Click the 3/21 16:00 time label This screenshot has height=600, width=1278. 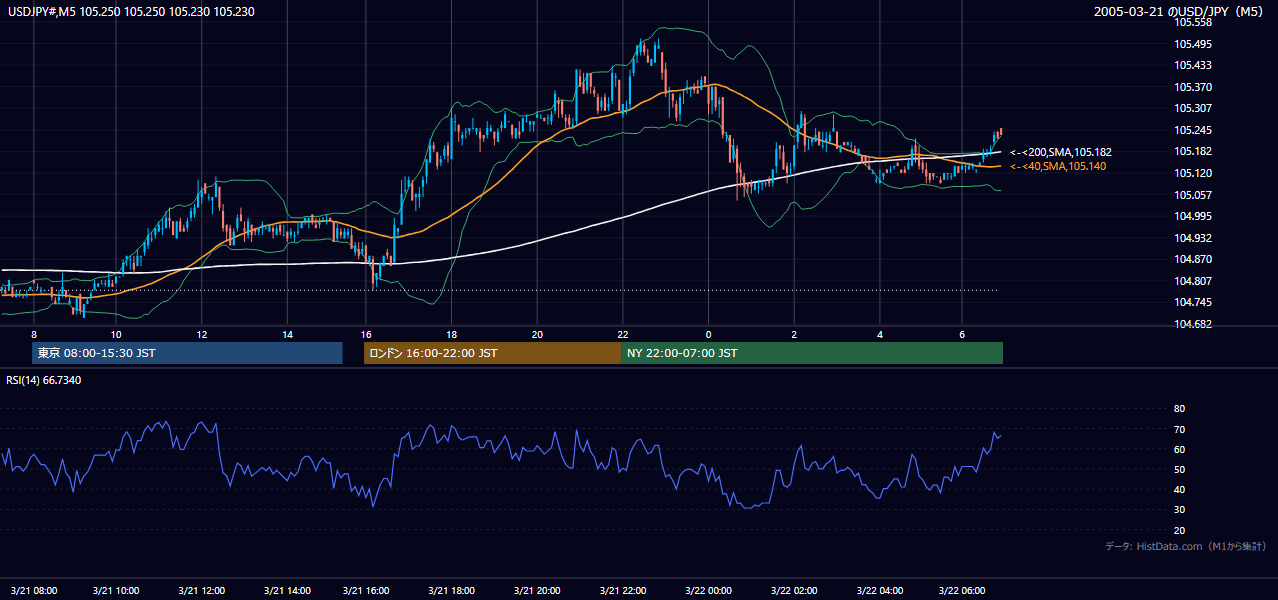point(365,590)
